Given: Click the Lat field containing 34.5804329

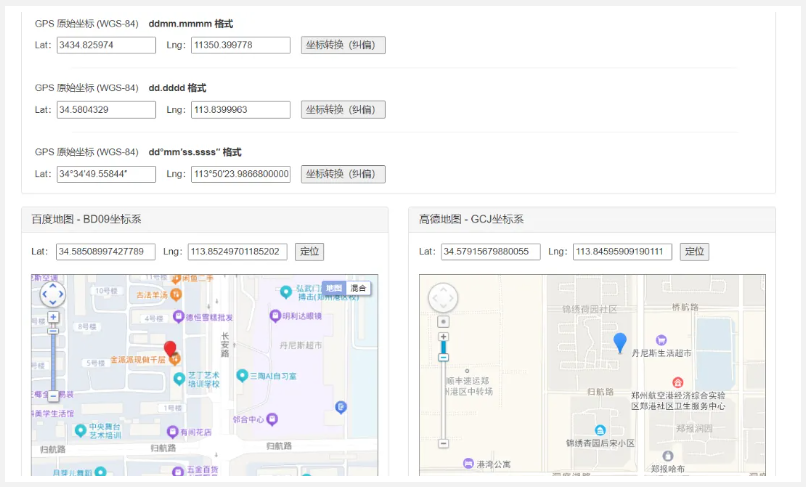Looking at the screenshot, I should [x=106, y=110].
